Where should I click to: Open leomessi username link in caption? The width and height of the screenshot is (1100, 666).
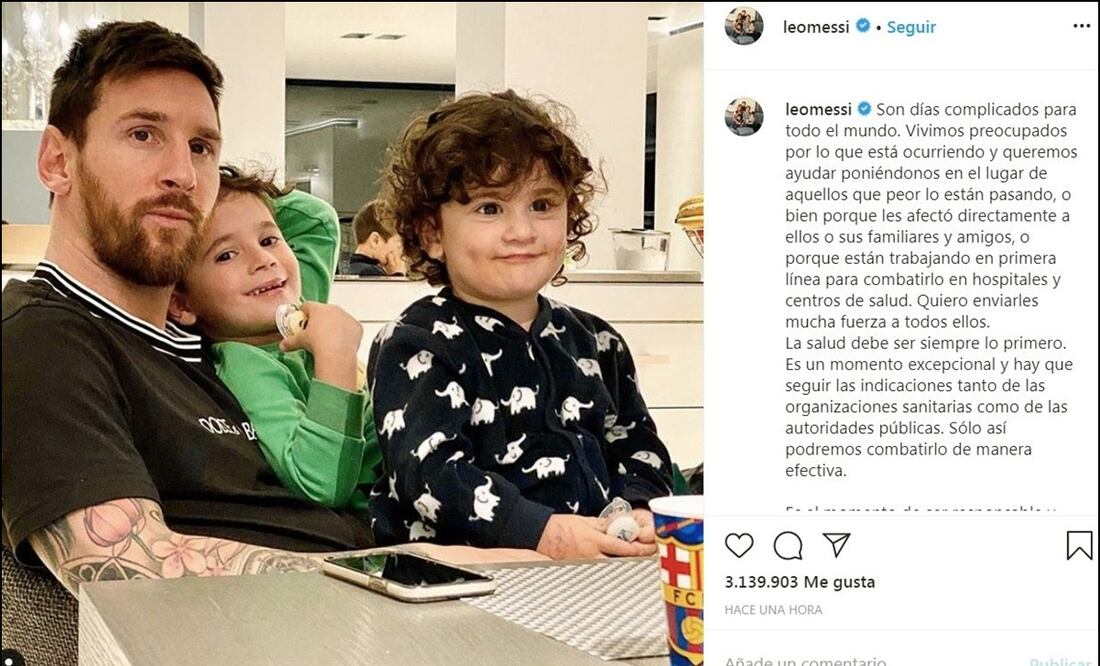[x=818, y=109]
